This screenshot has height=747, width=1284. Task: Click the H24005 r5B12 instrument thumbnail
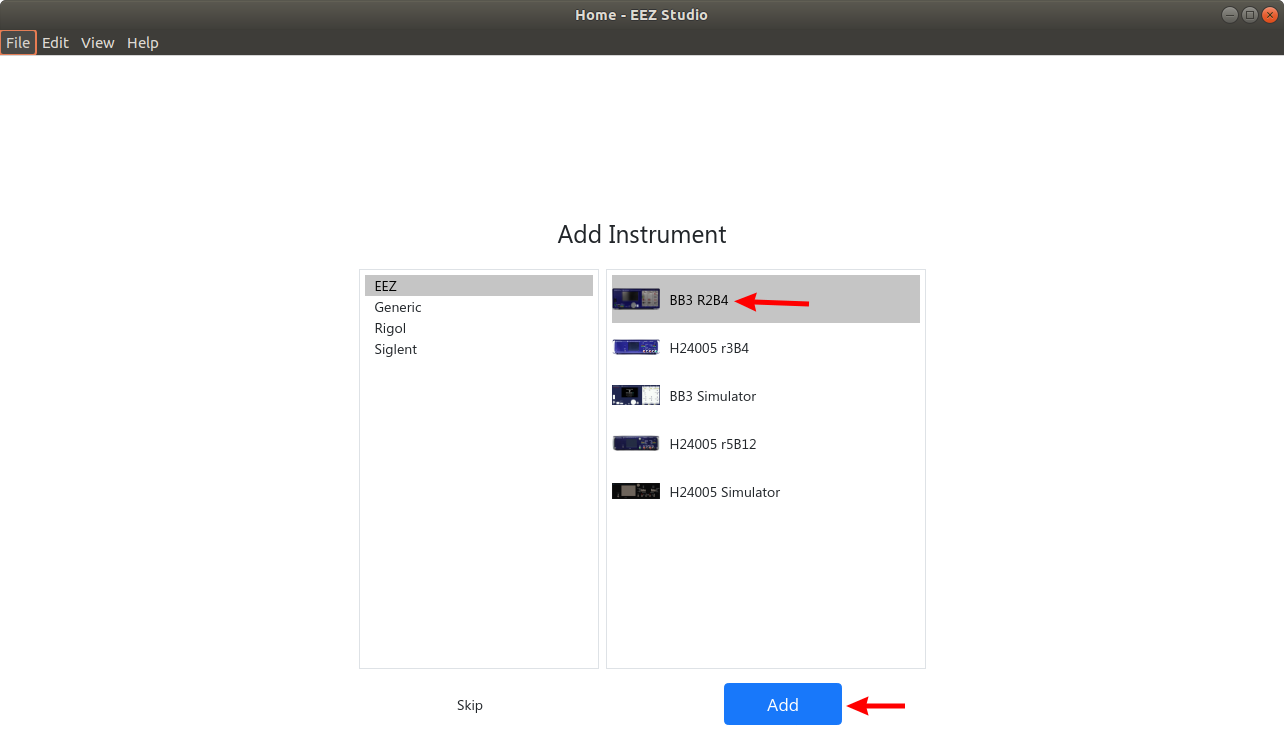(636, 443)
